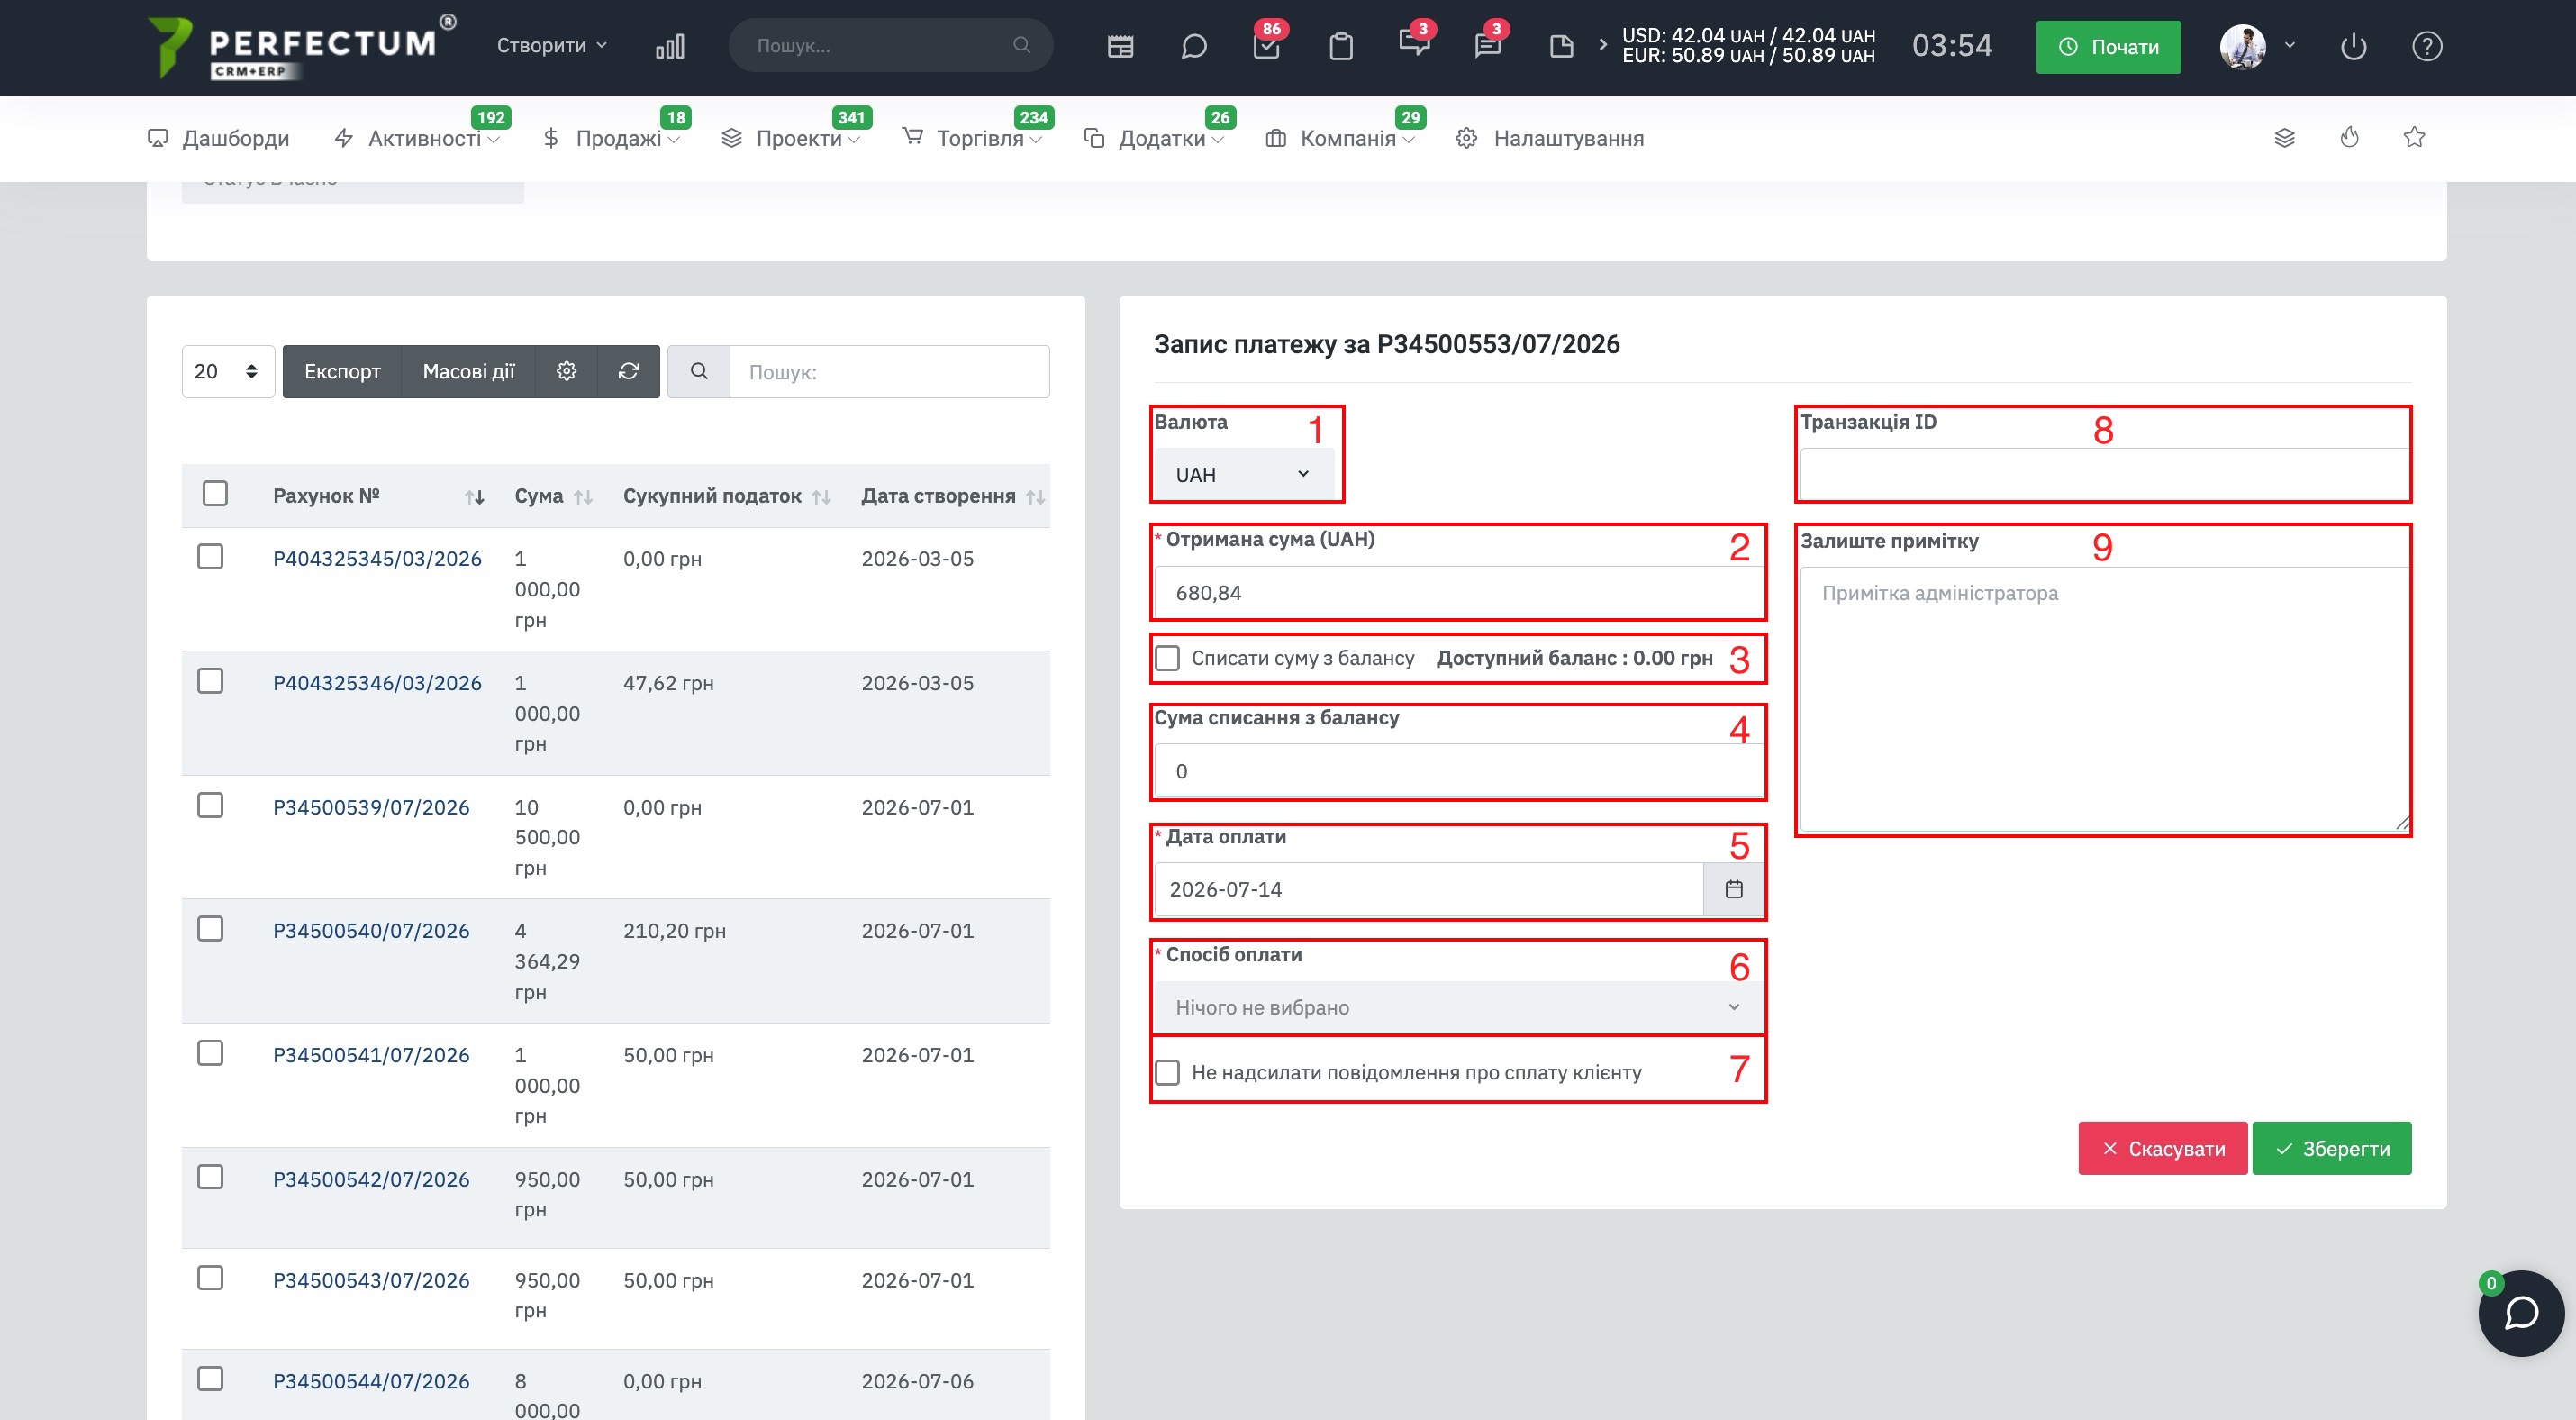
Task: Expand Спосіб оплати dropdown
Action: 1457,1007
